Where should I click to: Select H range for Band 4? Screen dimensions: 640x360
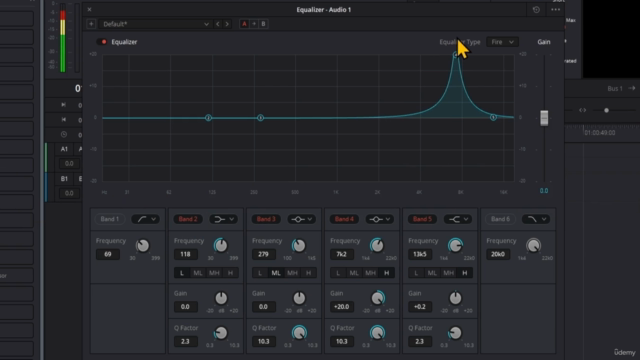click(x=387, y=273)
